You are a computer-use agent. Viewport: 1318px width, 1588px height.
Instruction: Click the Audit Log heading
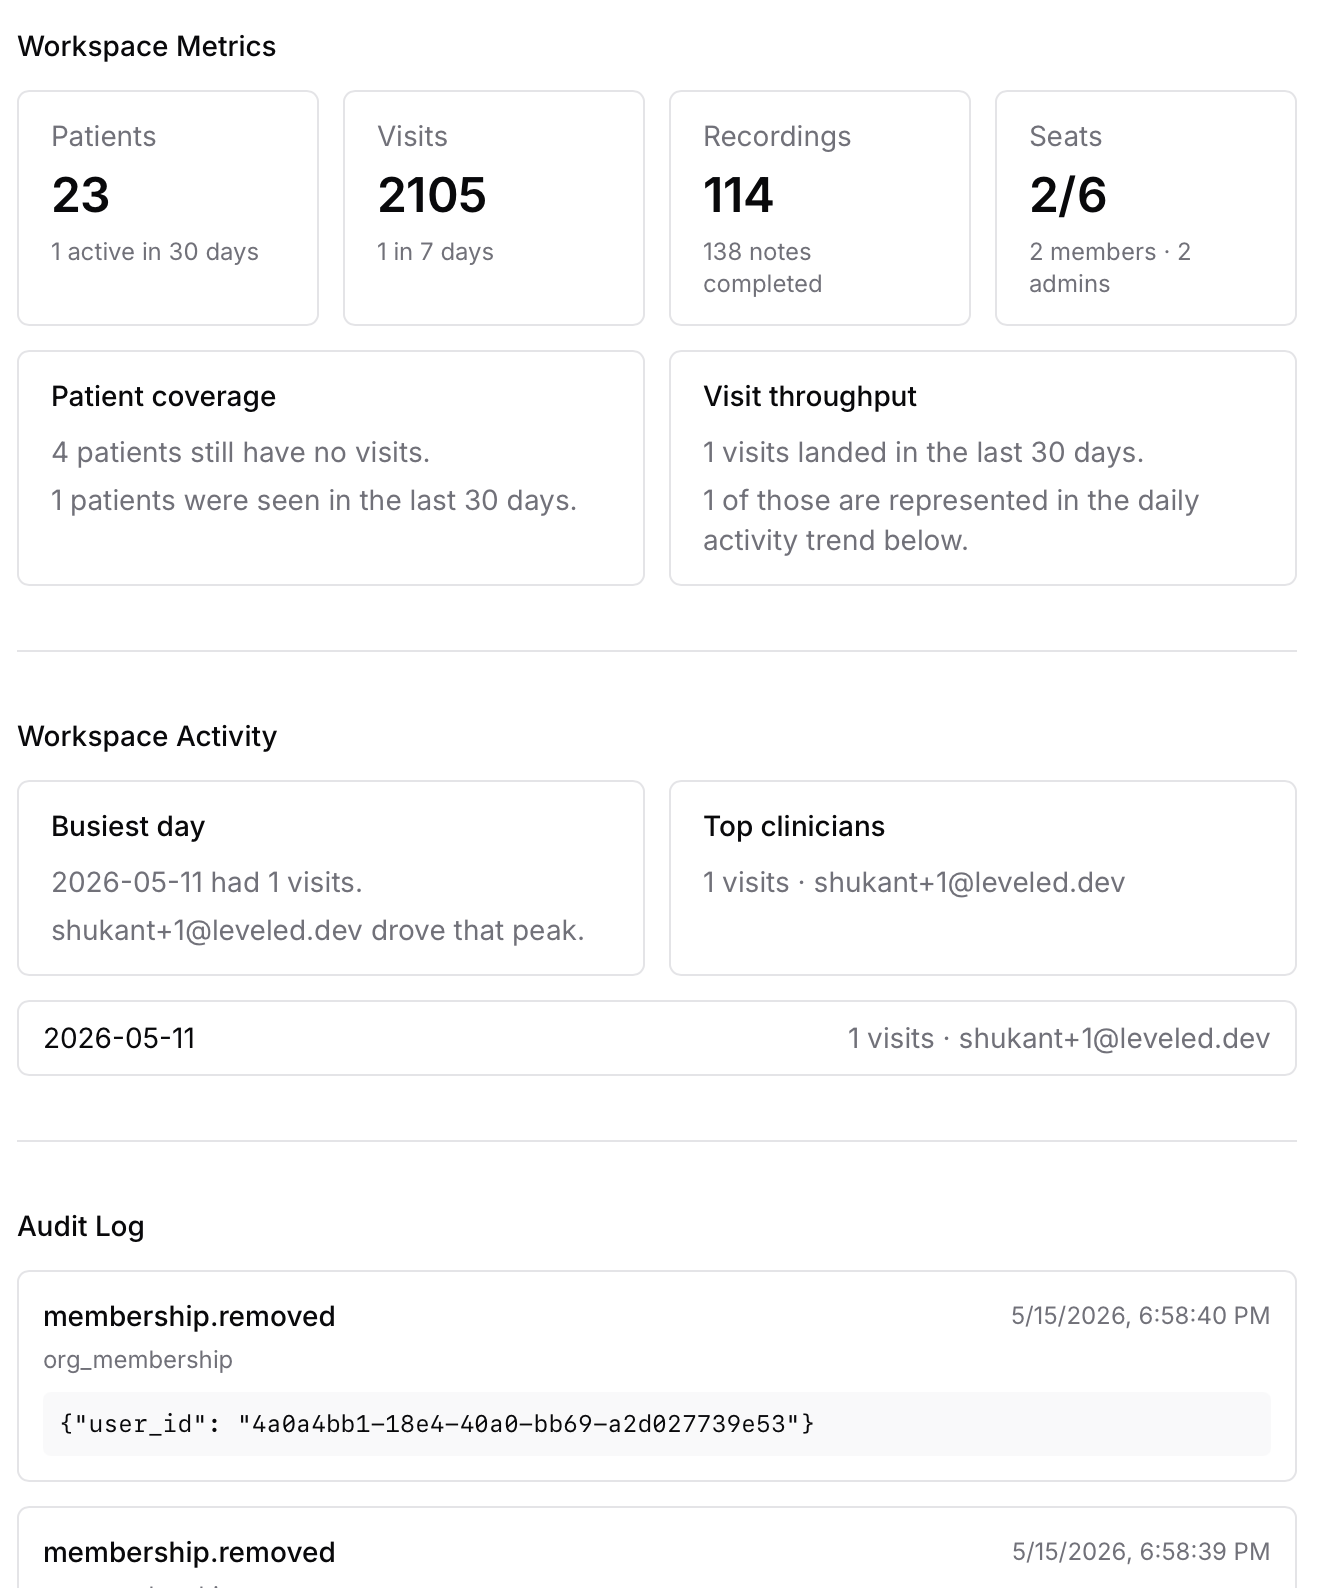click(81, 1226)
